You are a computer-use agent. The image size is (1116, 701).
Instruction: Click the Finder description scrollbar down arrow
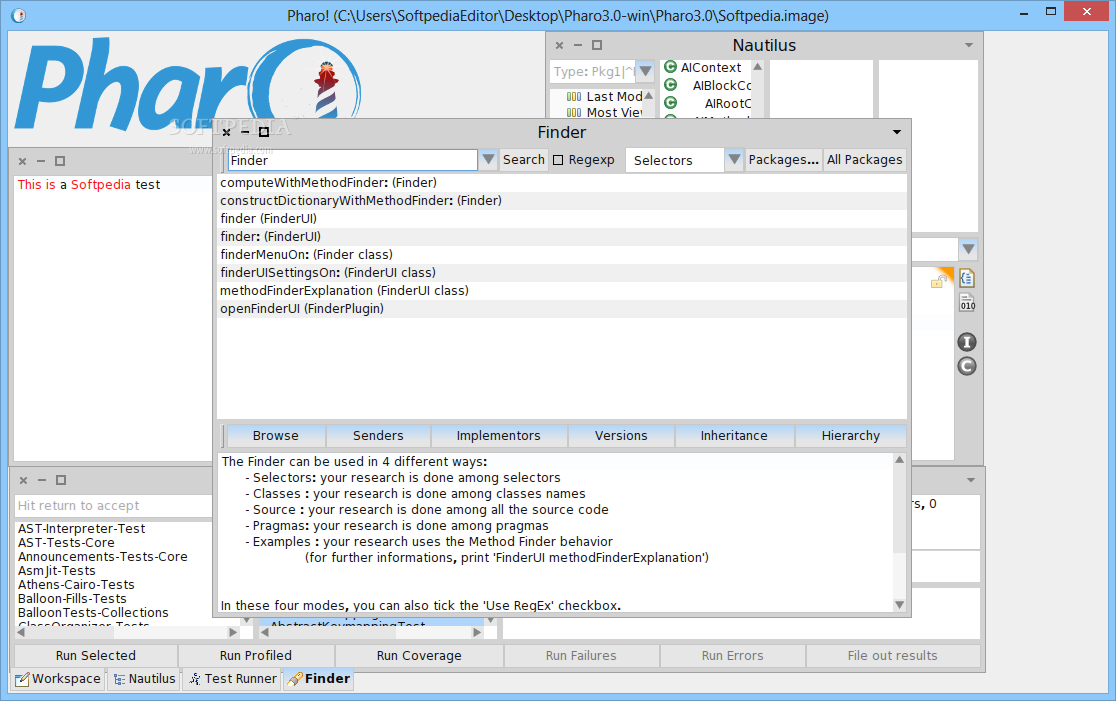900,605
